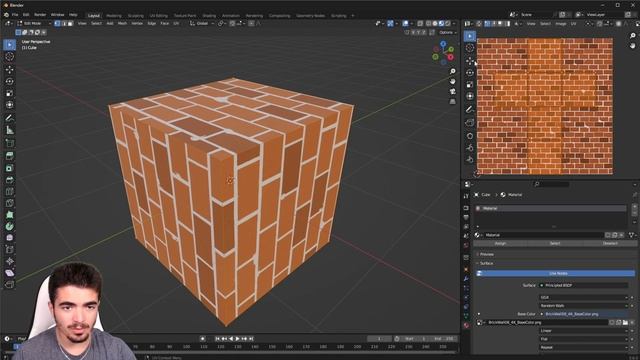Select the Loop Cut tool
The height and width of the screenshot is (360, 640).
click(x=9, y=191)
